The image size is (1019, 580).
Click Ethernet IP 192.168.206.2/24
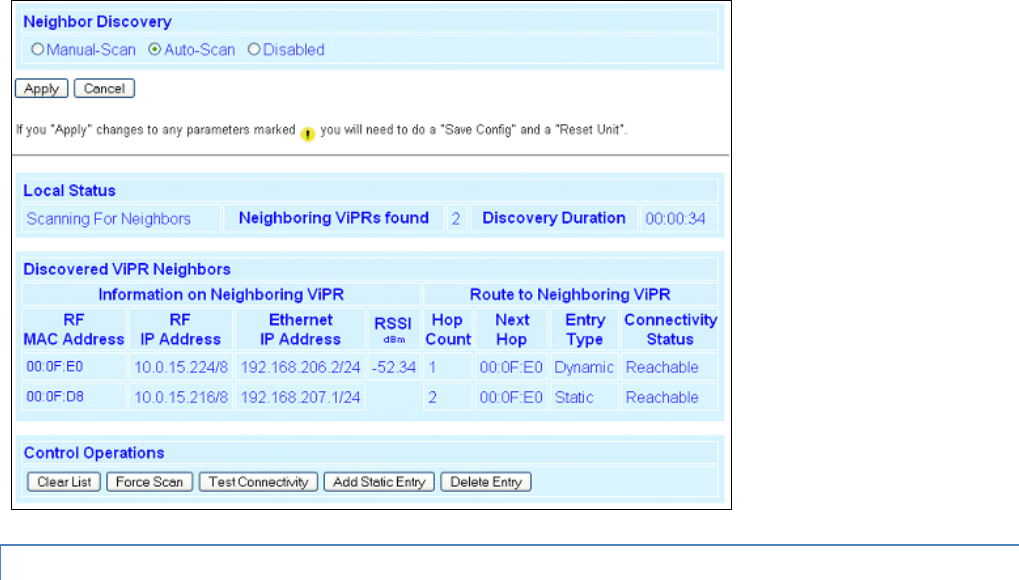(x=300, y=367)
